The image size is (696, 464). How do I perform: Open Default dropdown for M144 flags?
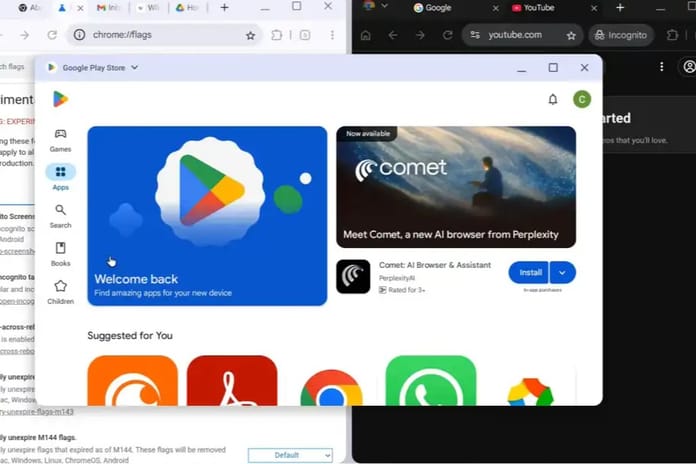(x=290, y=455)
